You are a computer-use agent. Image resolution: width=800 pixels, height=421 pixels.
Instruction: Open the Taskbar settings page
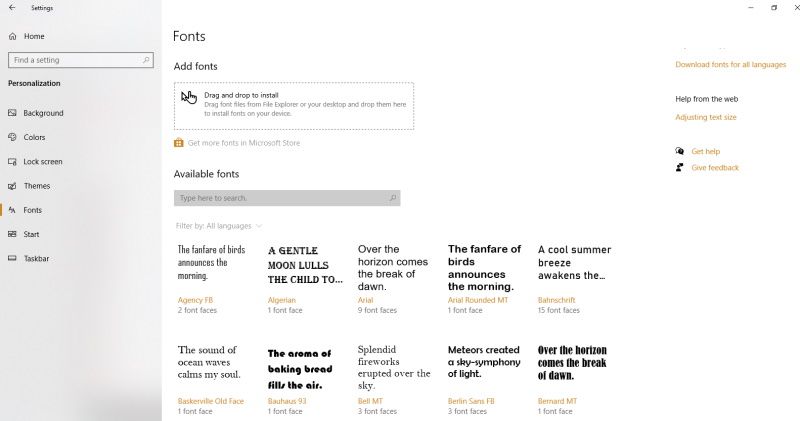36,258
